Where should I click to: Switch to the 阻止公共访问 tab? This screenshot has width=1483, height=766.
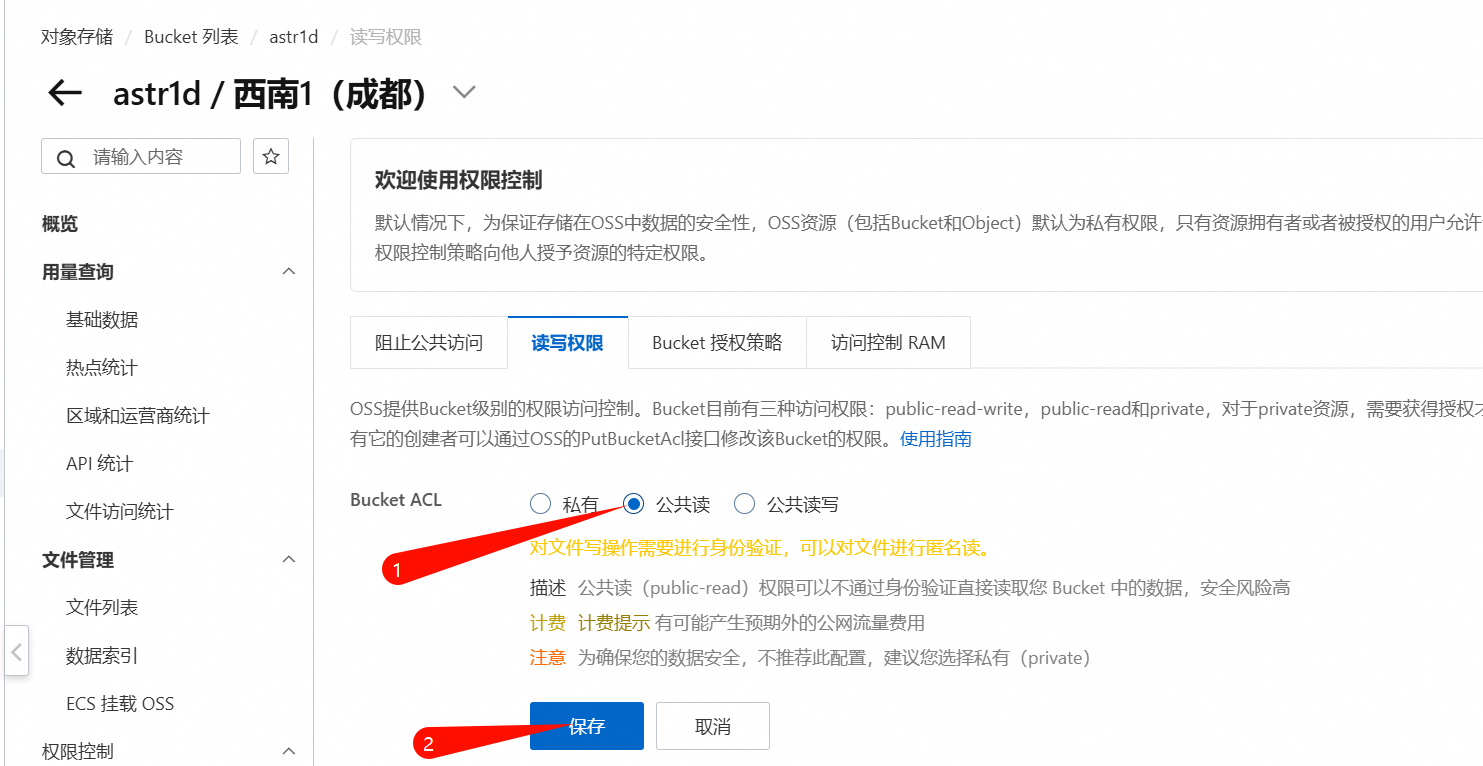coord(428,343)
